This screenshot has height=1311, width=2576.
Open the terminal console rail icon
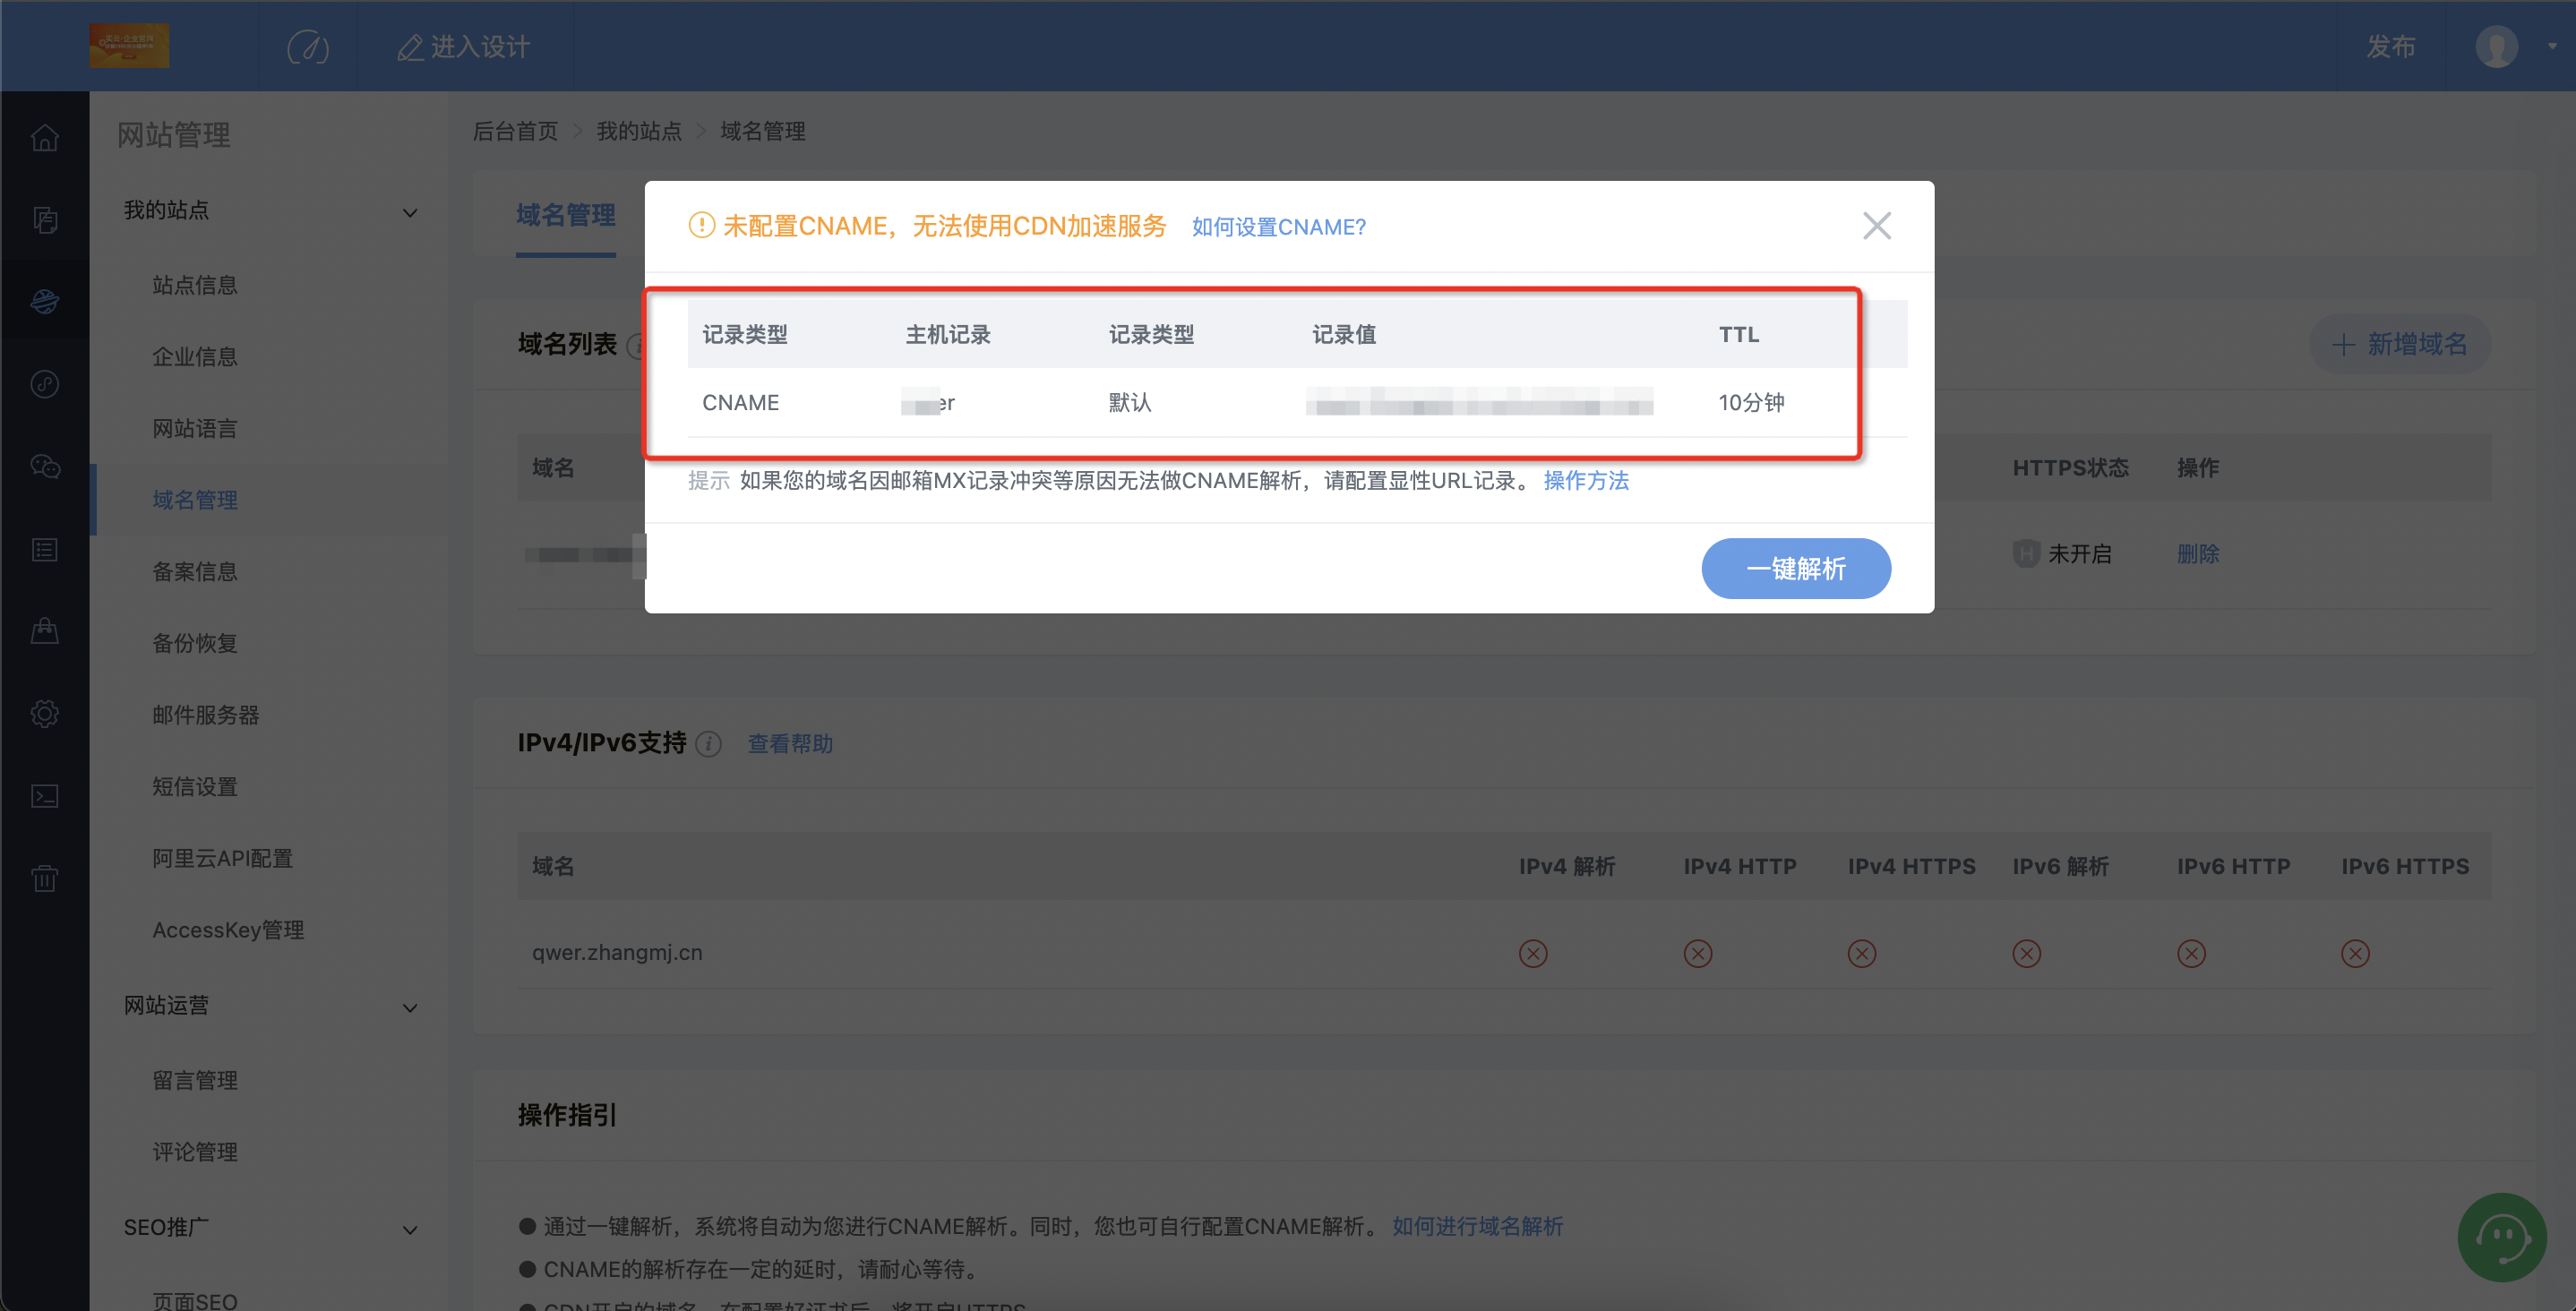click(44, 796)
